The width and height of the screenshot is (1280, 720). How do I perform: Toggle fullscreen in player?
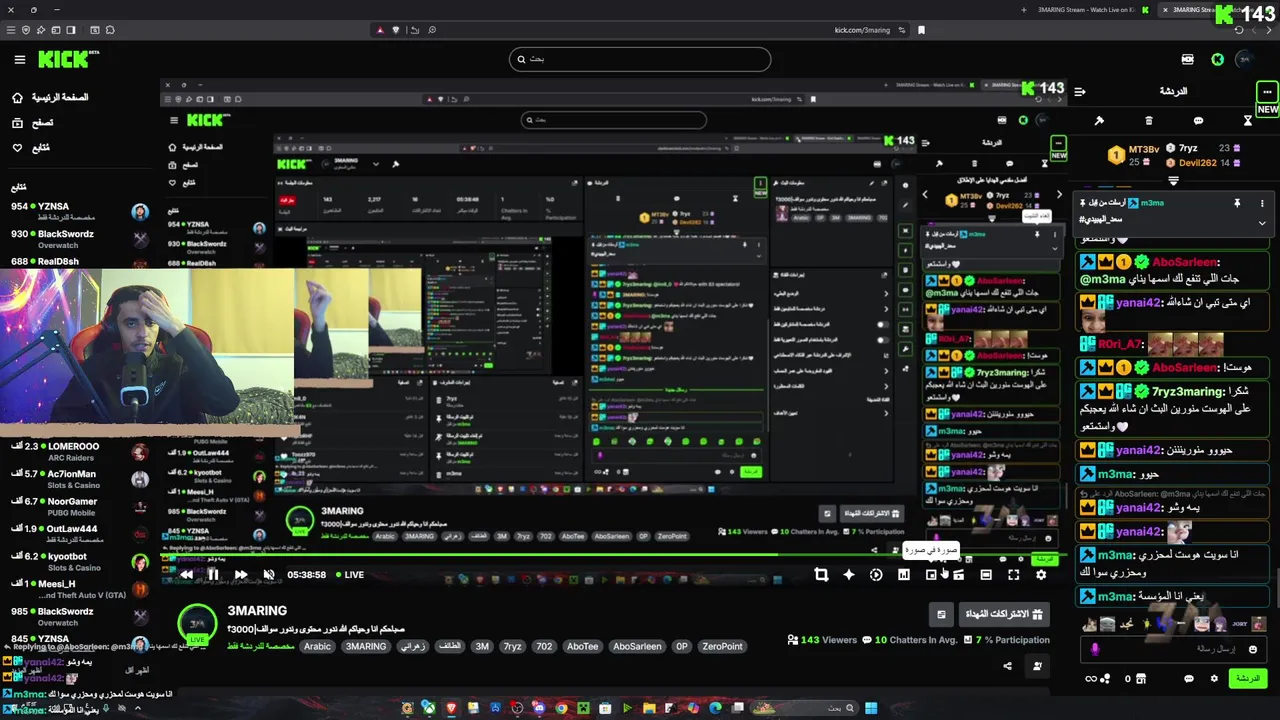1013,575
